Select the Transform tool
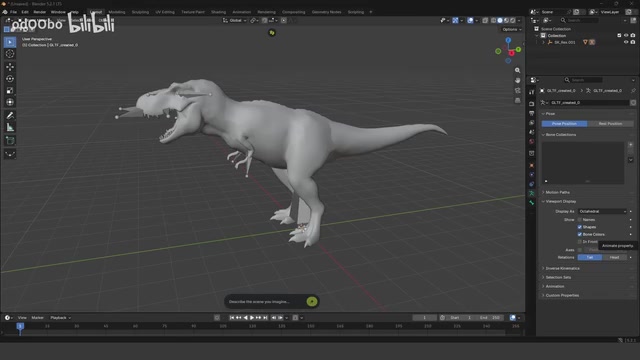Viewport: 640px width, 360px height. coord(10,102)
